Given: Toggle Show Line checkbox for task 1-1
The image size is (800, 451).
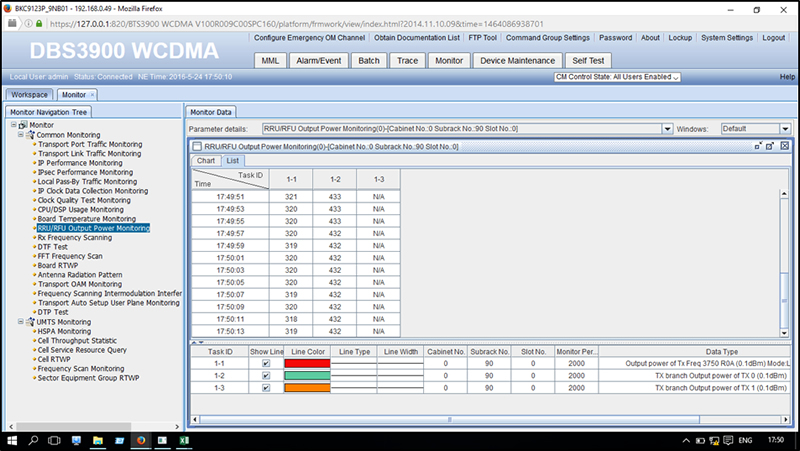Looking at the screenshot, I should tap(266, 363).
